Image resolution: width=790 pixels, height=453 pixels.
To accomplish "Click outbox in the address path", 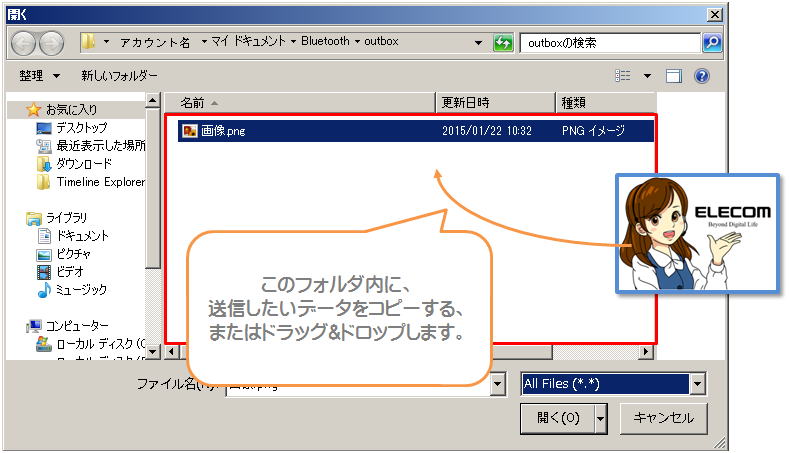I will tap(381, 41).
